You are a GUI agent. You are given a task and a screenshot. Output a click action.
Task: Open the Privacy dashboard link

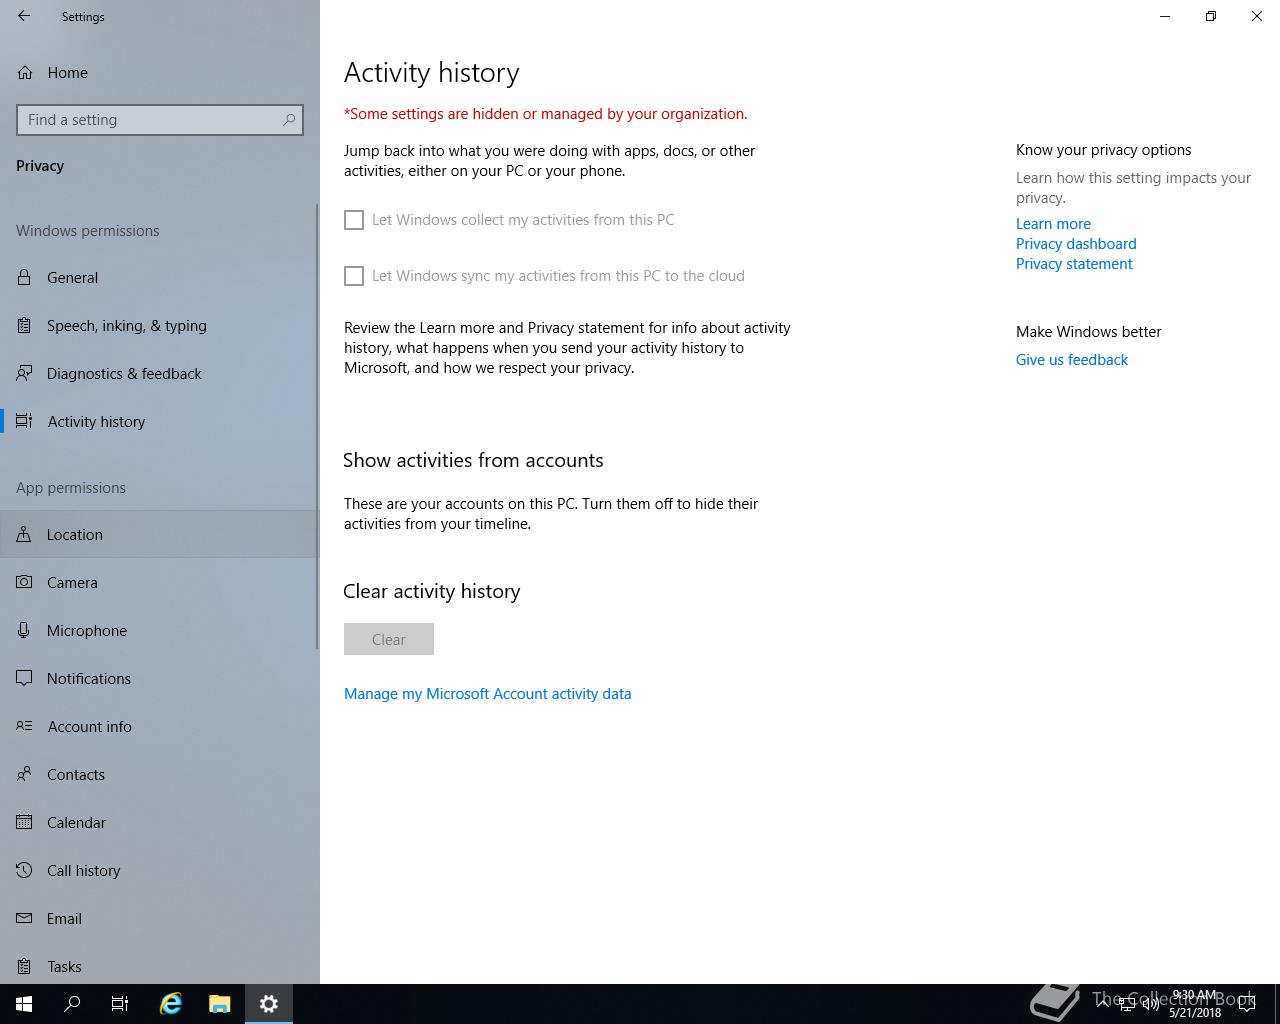click(x=1076, y=244)
